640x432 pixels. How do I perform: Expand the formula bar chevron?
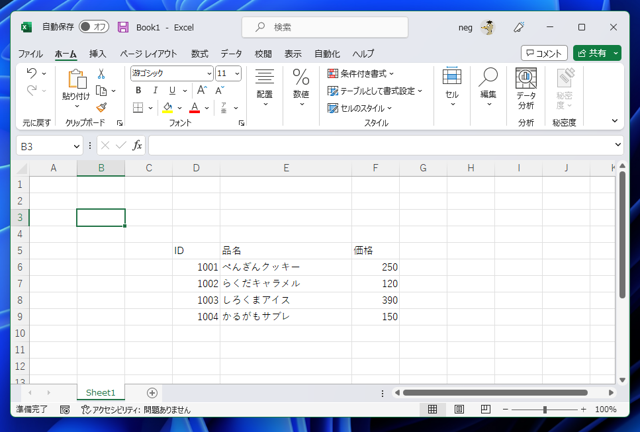(618, 145)
